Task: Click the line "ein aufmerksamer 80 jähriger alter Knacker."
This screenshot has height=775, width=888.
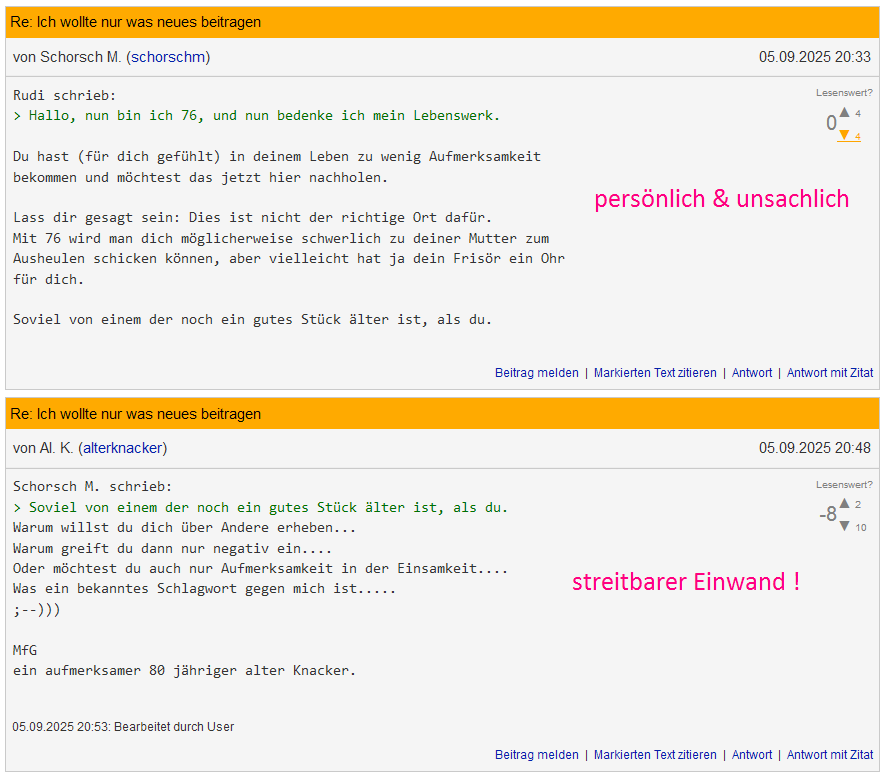Action: click(185, 671)
